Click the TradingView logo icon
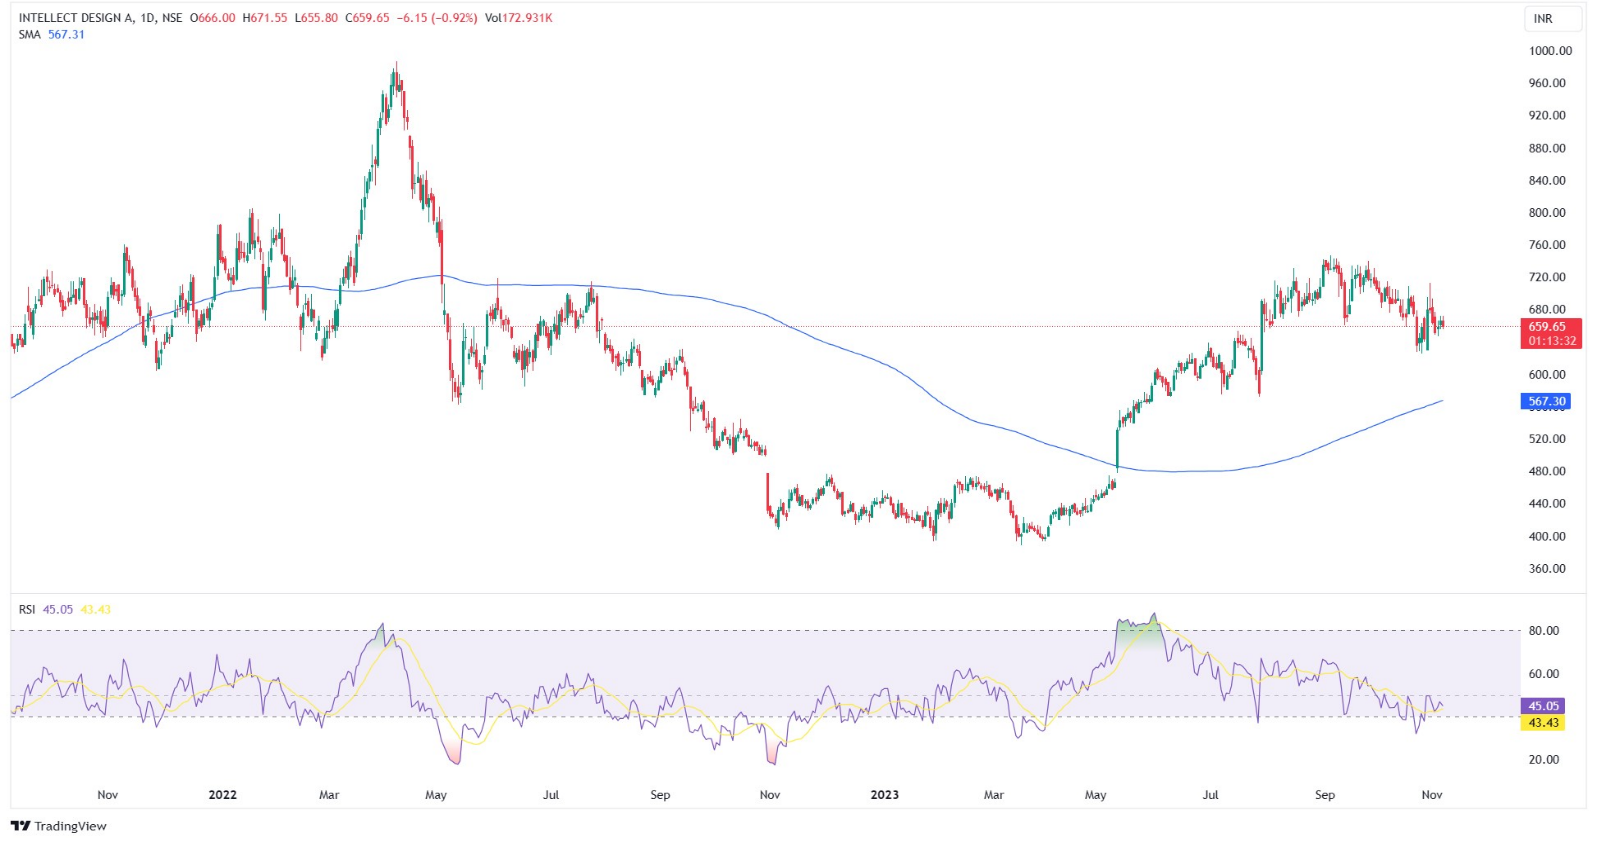This screenshot has height=843, width=1597. pyautogui.click(x=20, y=826)
